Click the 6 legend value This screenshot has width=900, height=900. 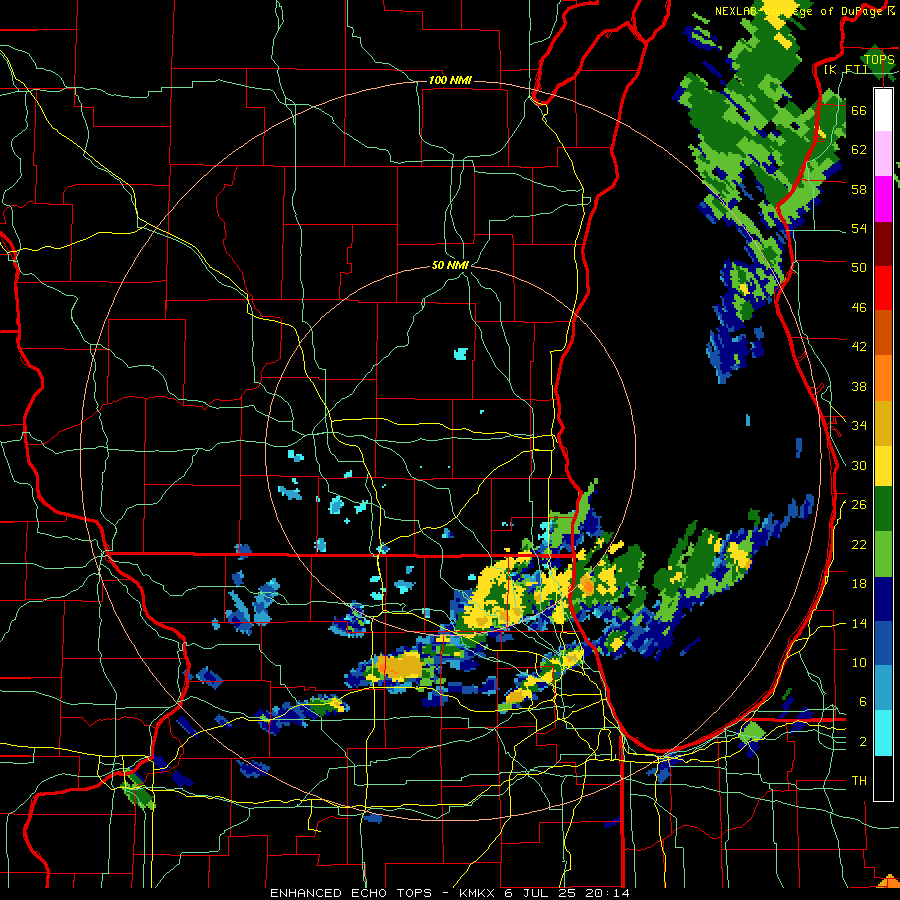862,701
